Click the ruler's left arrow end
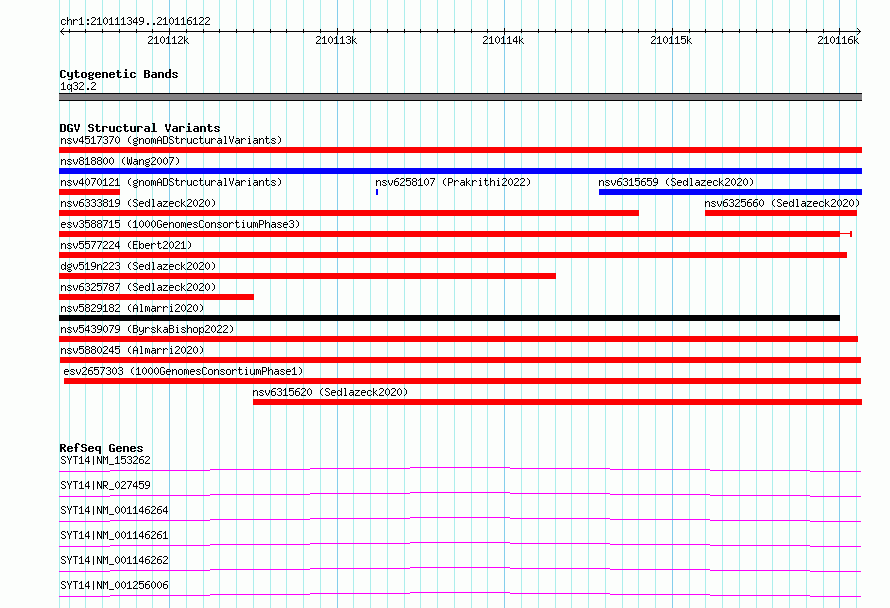 (62, 32)
